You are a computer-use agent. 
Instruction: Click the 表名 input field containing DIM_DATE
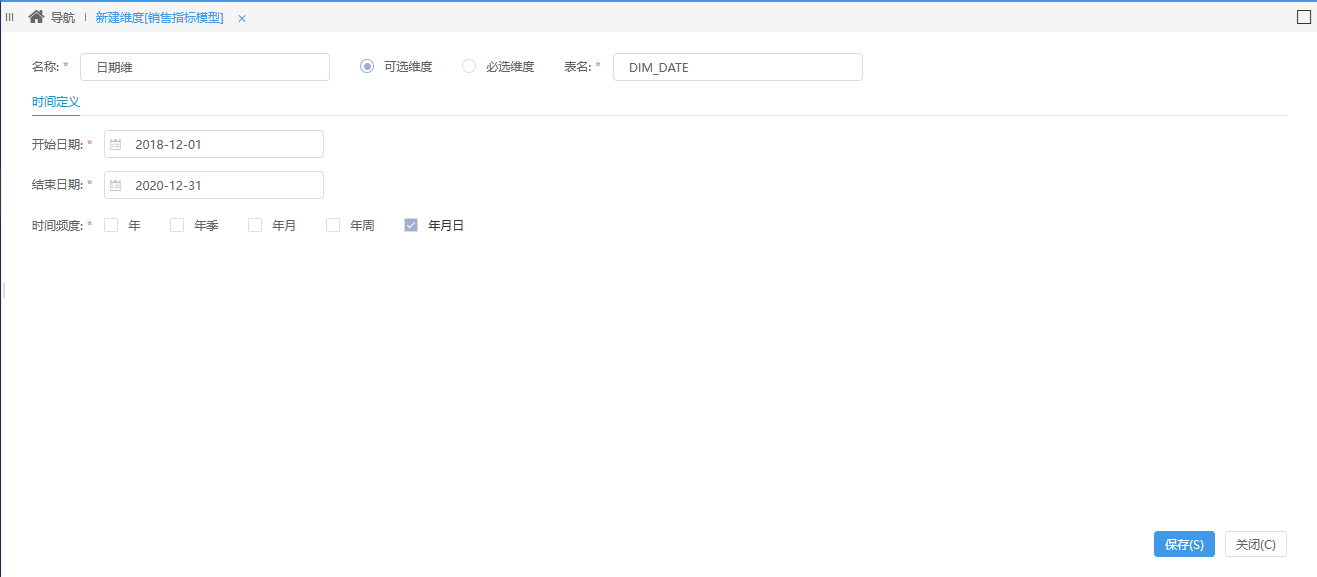click(x=738, y=67)
